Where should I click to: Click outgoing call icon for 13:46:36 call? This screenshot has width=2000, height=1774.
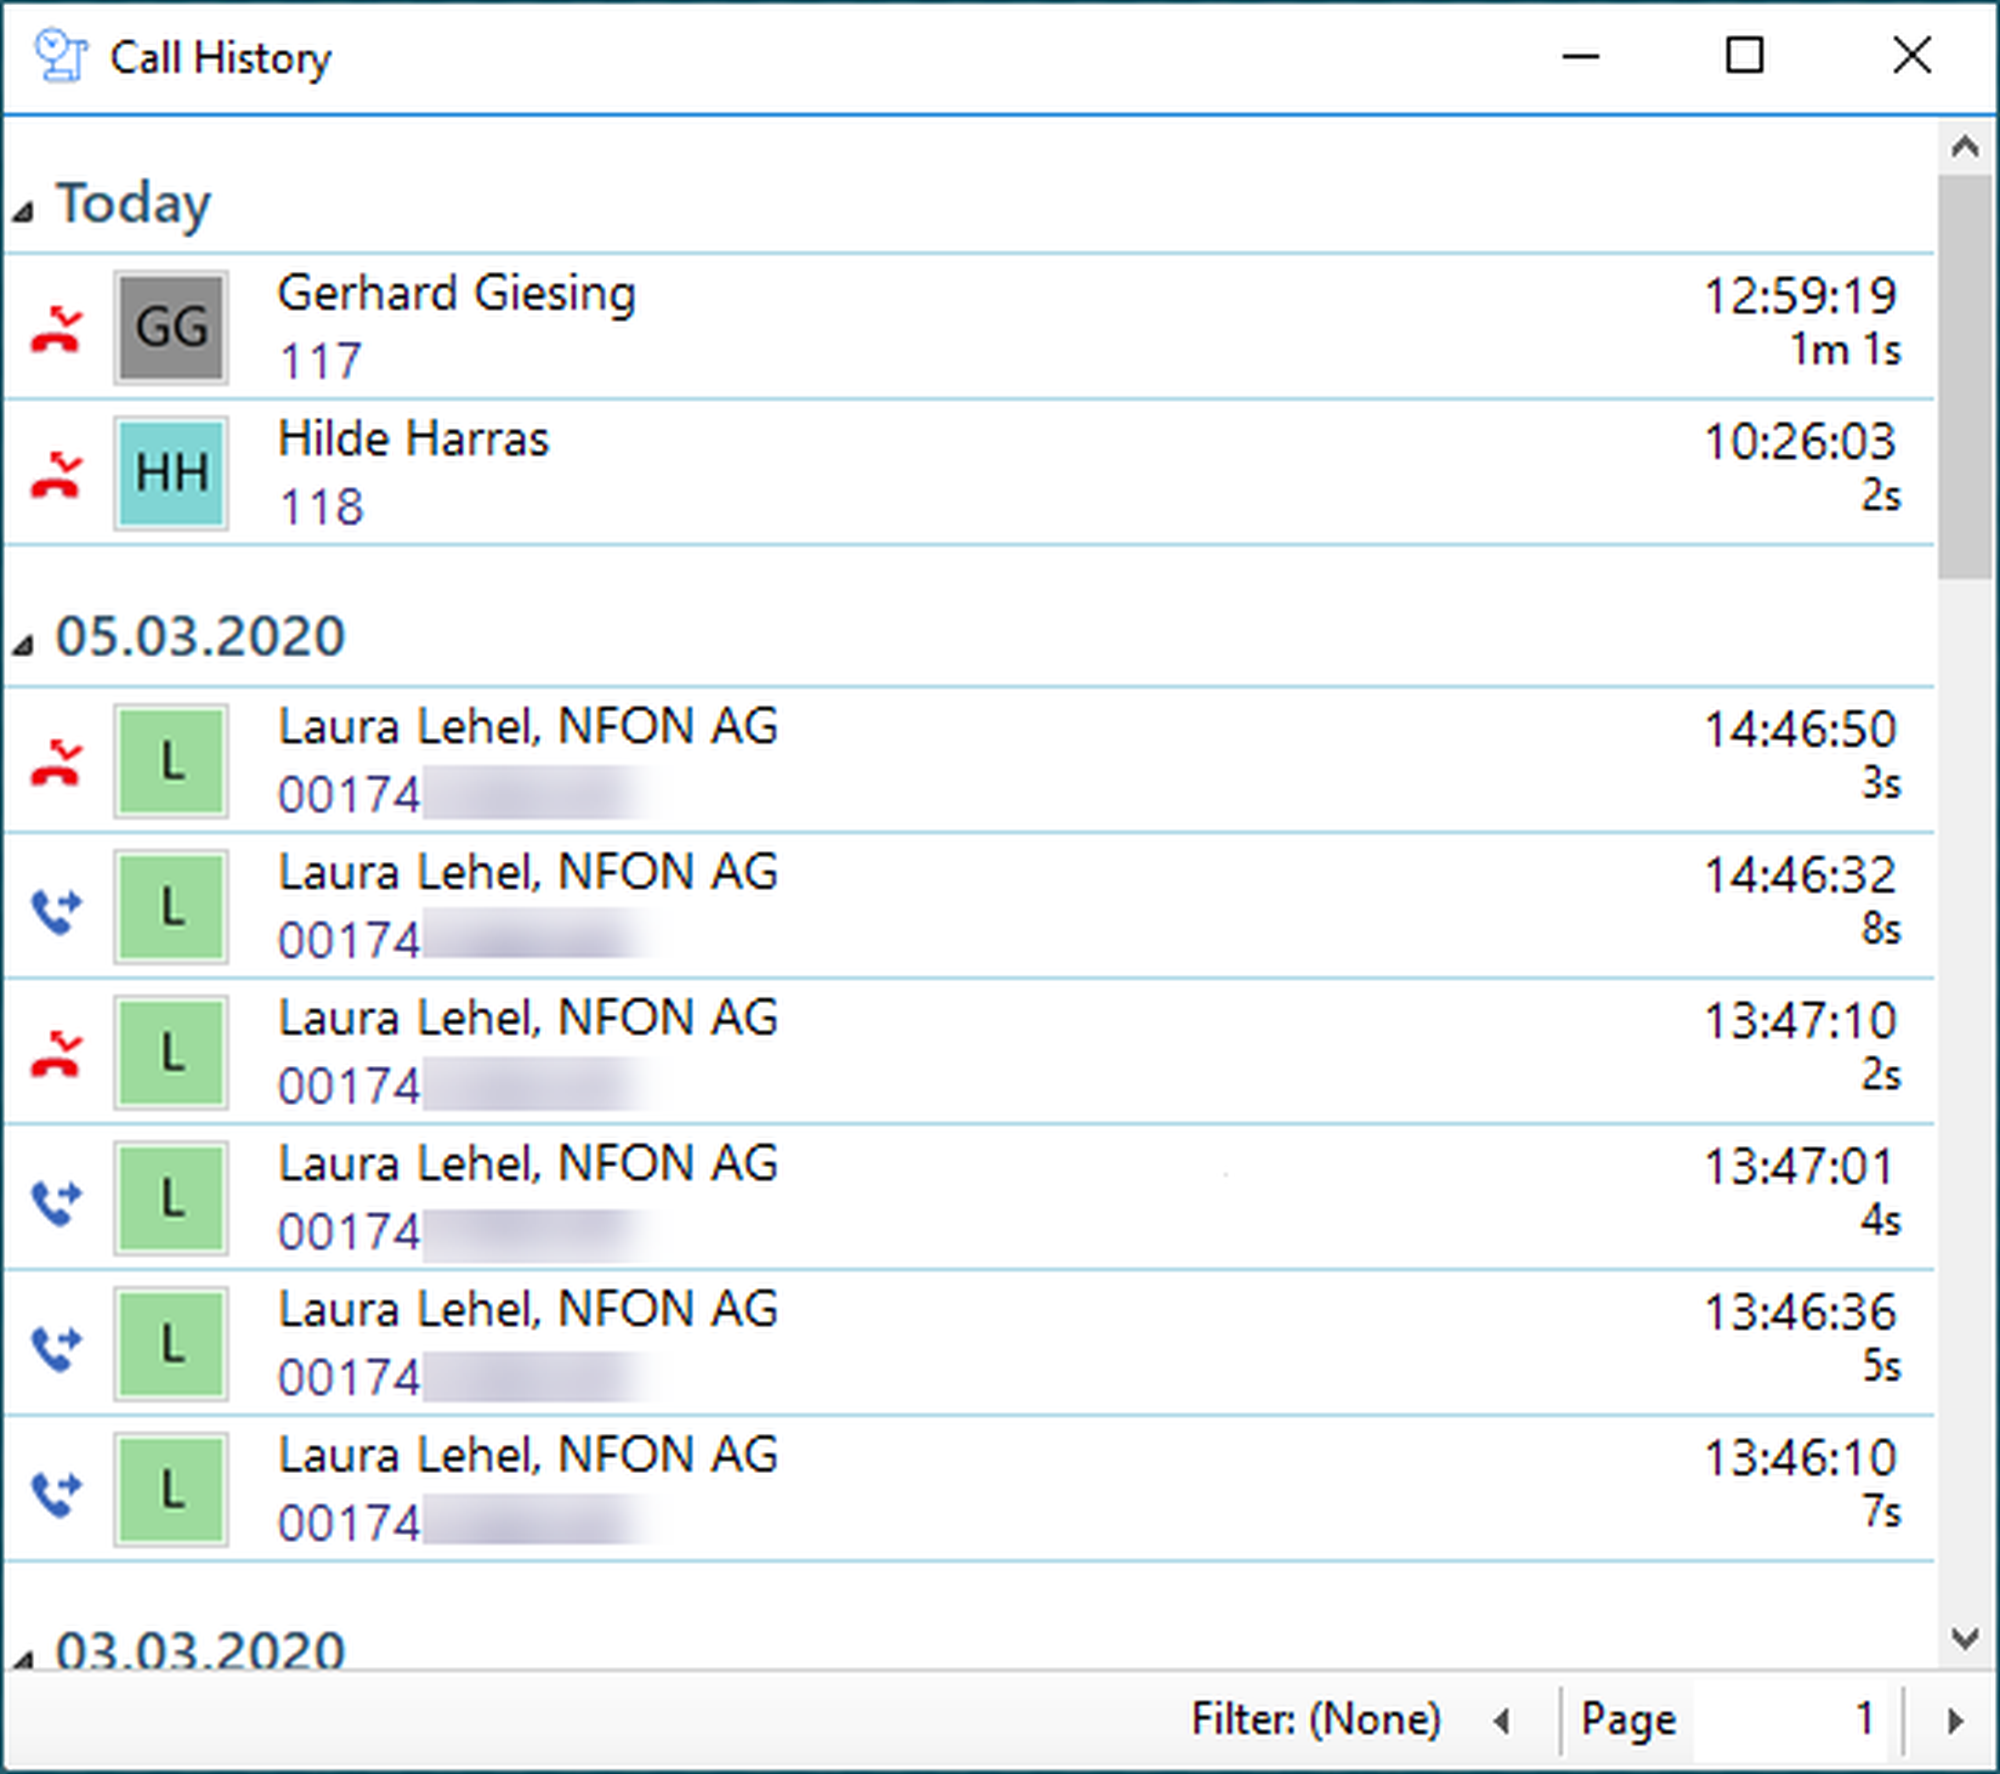[55, 1346]
